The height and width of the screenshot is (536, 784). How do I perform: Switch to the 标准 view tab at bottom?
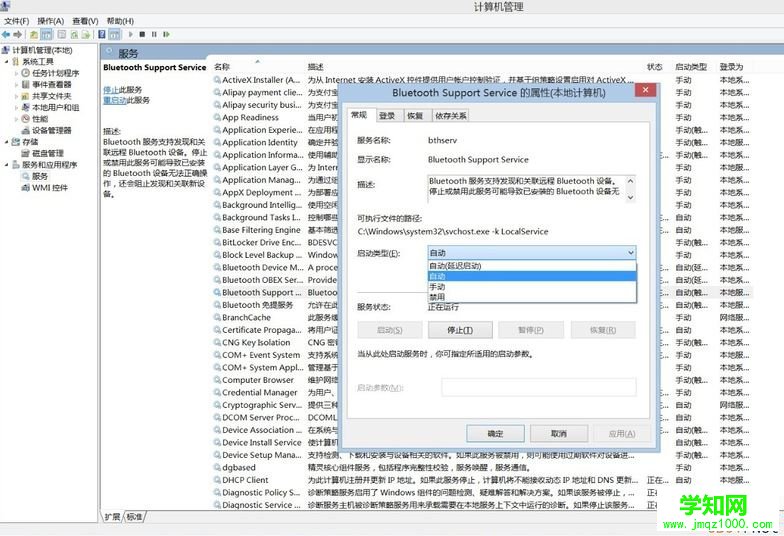click(x=134, y=516)
